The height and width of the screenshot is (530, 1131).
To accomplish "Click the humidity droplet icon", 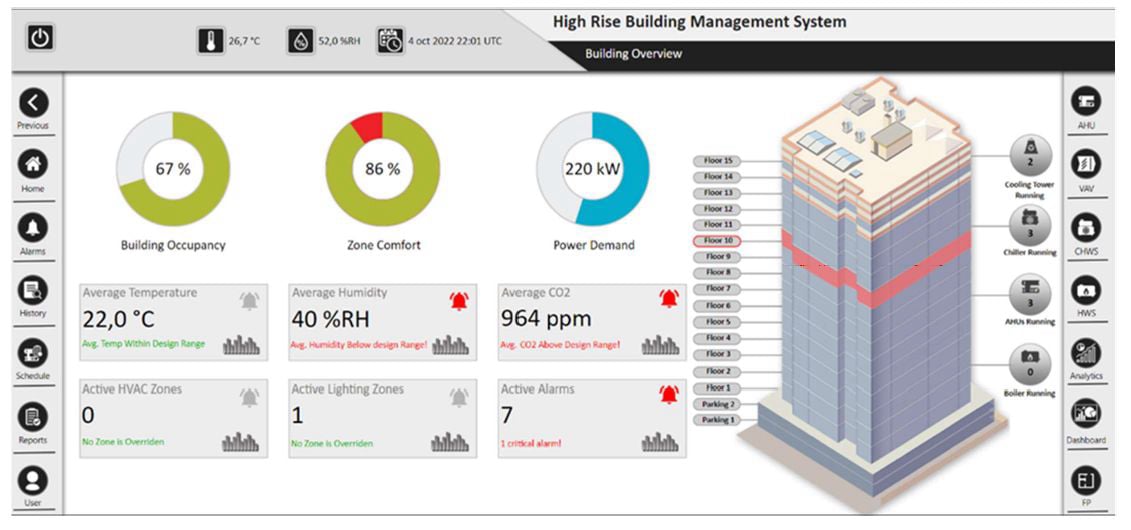I will [x=300, y=41].
